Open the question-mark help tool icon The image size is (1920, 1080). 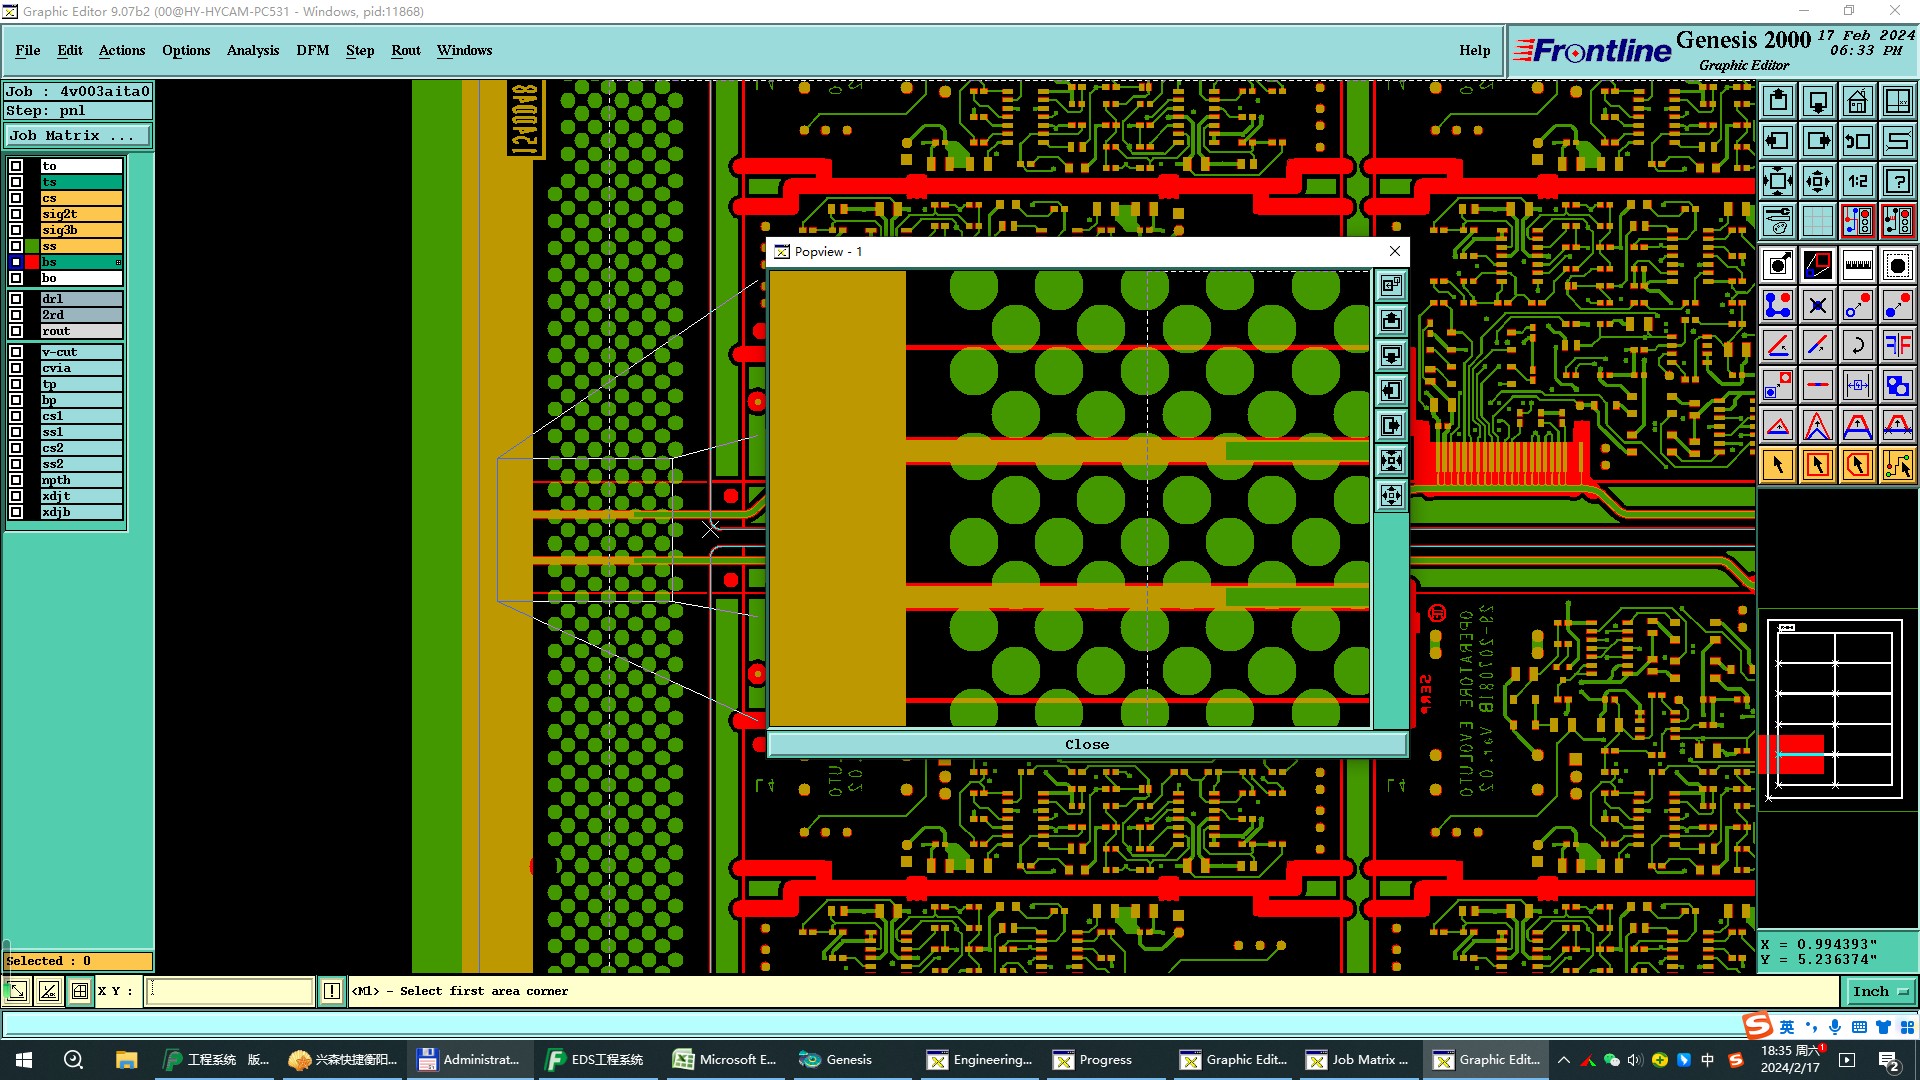[x=1897, y=181]
